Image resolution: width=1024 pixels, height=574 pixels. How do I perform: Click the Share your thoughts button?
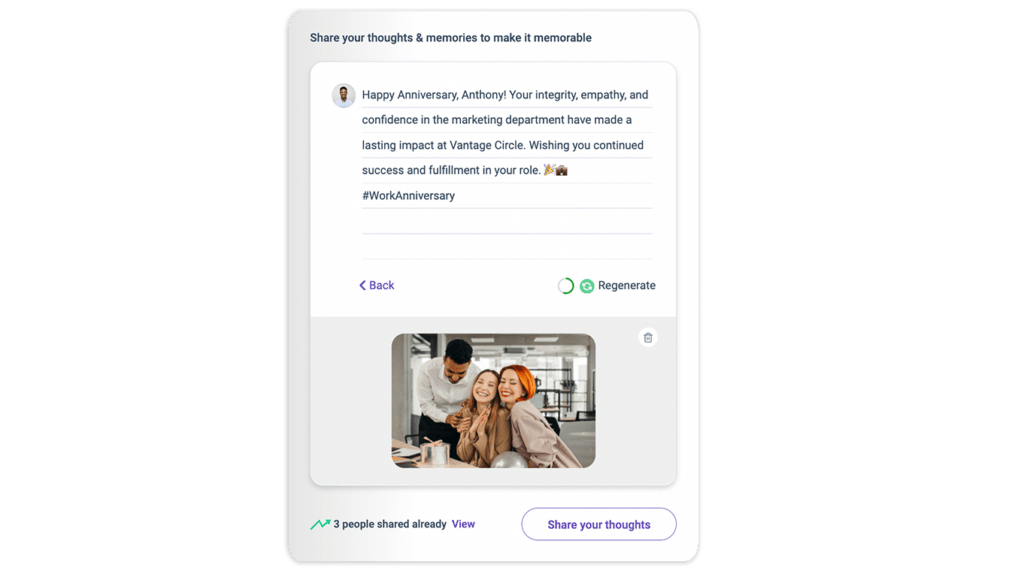tap(598, 524)
